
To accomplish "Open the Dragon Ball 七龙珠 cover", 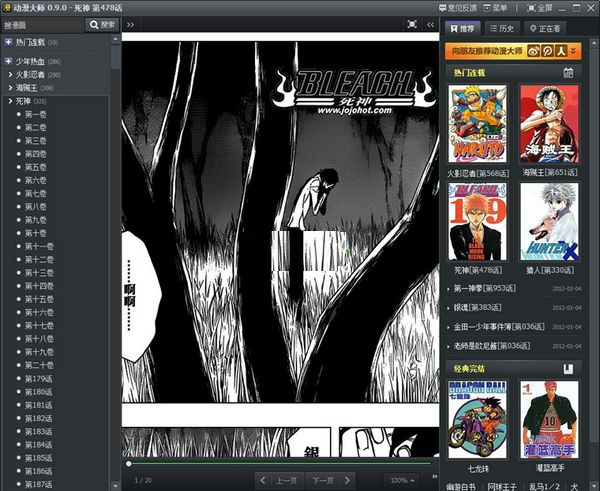I will tap(478, 419).
